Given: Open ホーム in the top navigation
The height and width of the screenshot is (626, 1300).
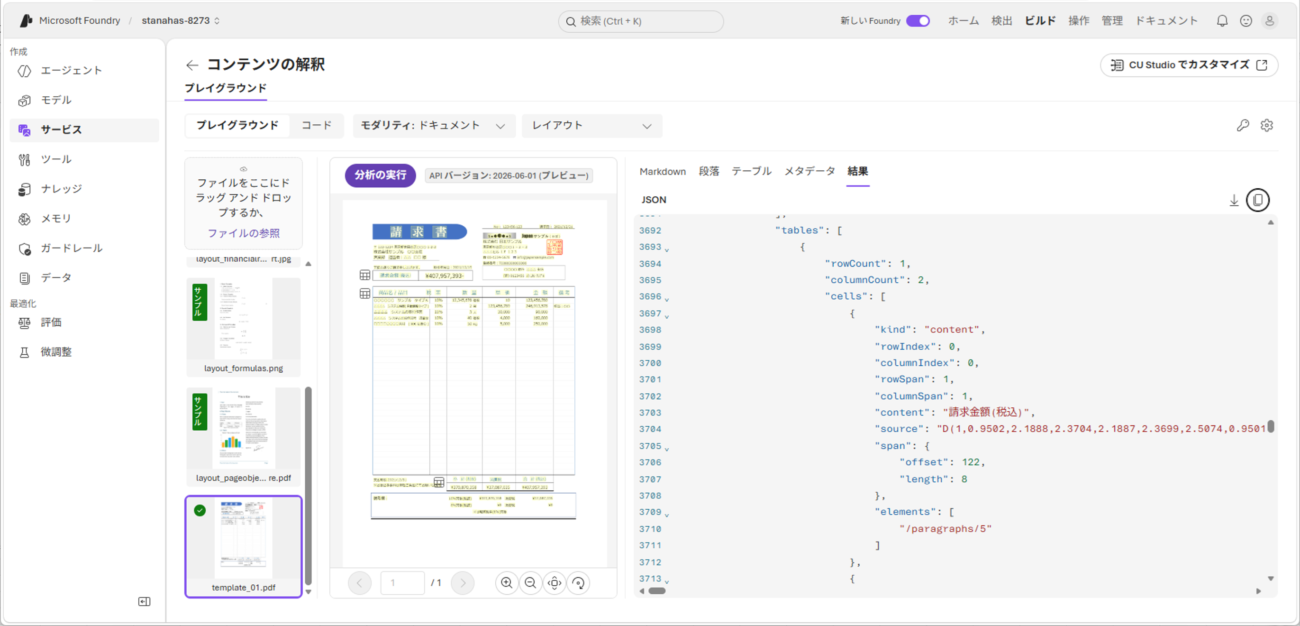Looking at the screenshot, I should 964,21.
